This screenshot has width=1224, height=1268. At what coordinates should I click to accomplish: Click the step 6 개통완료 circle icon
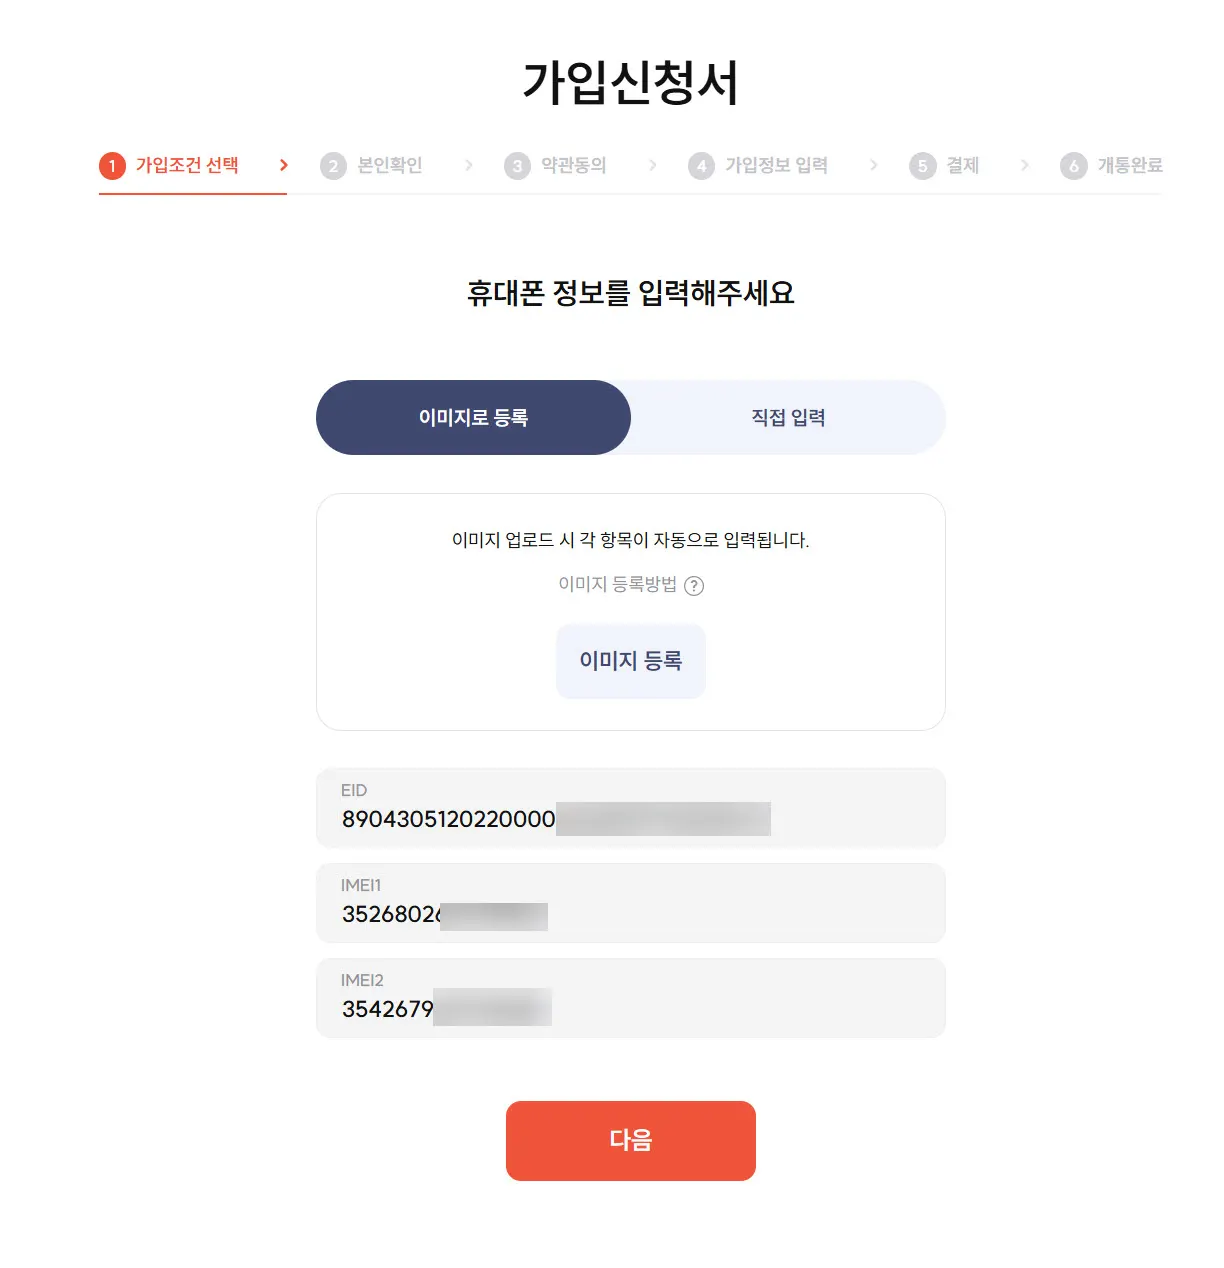pyautogui.click(x=1074, y=165)
